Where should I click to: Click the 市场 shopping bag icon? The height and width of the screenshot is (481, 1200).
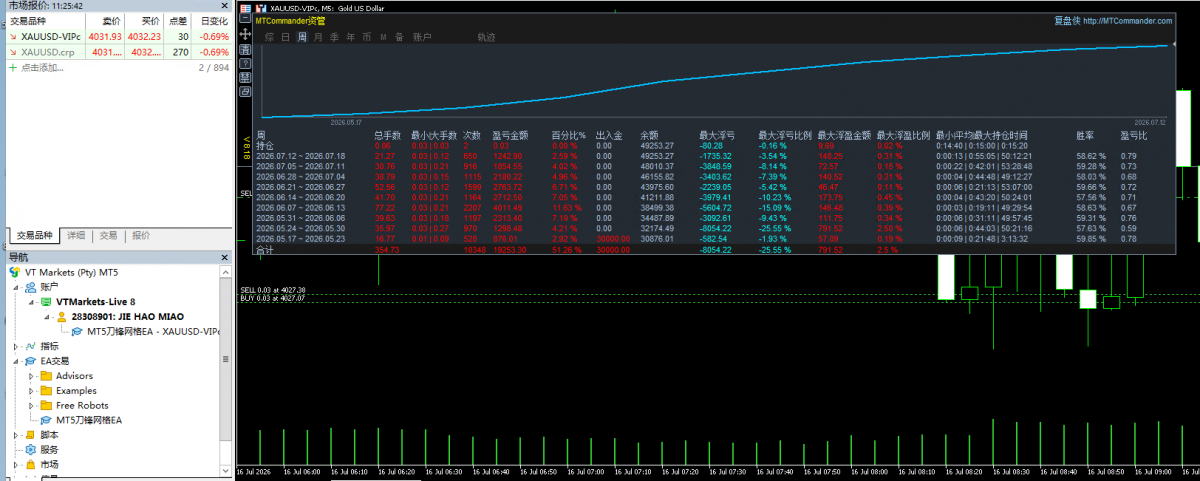point(31,464)
